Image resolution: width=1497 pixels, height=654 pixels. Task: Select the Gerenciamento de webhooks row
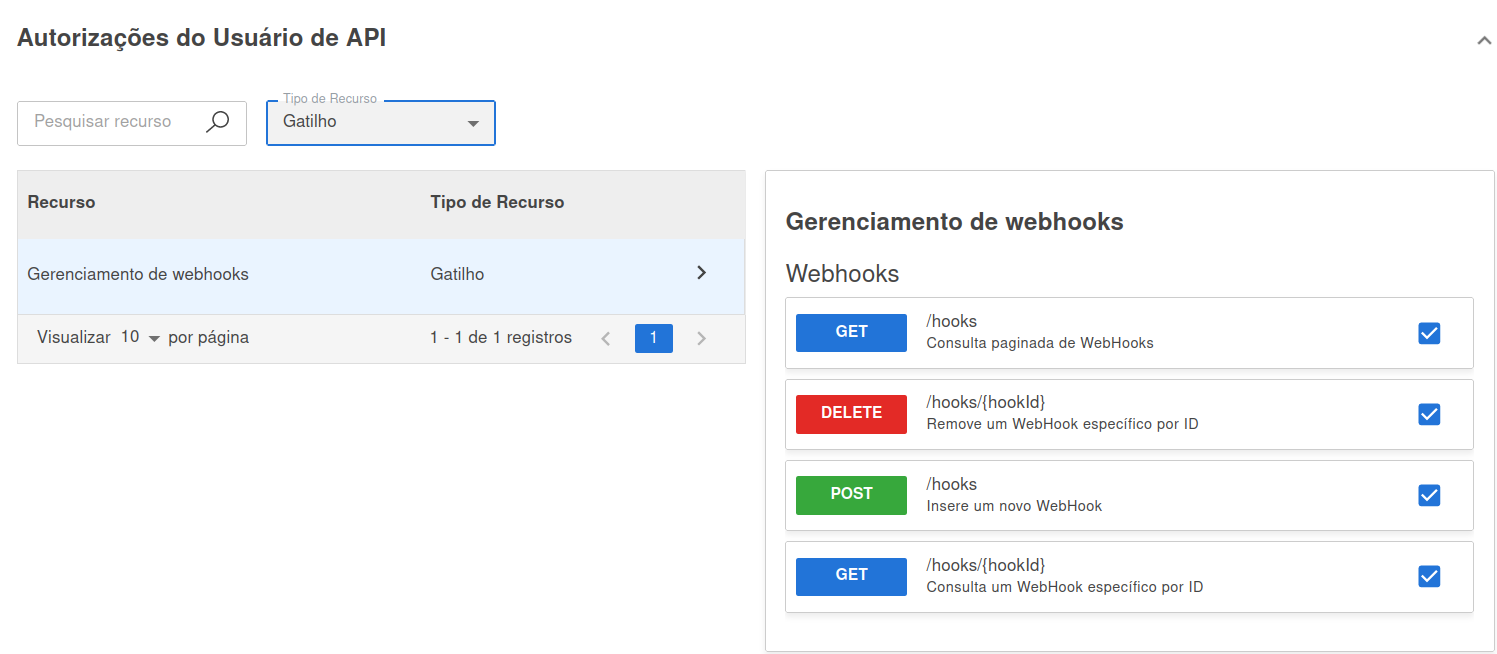point(300,272)
